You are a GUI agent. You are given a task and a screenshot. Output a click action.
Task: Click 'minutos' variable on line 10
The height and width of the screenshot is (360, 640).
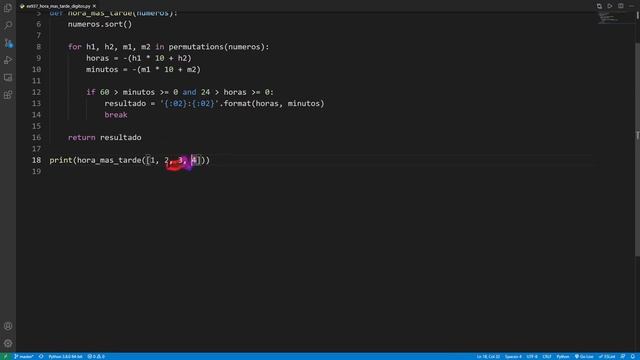pyautogui.click(x=102, y=70)
